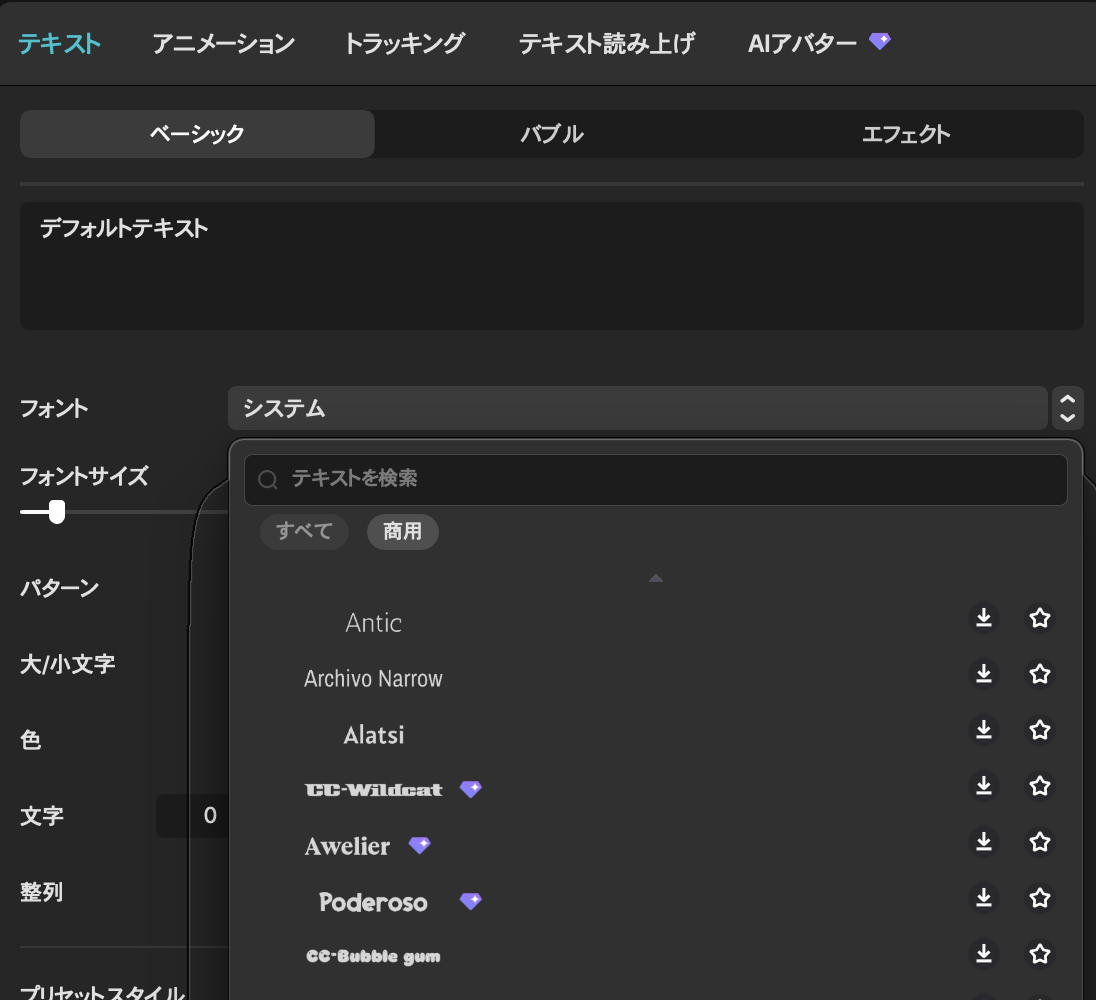1096x1000 pixels.
Task: Select the Archivo Narrow font
Action: pos(373,679)
